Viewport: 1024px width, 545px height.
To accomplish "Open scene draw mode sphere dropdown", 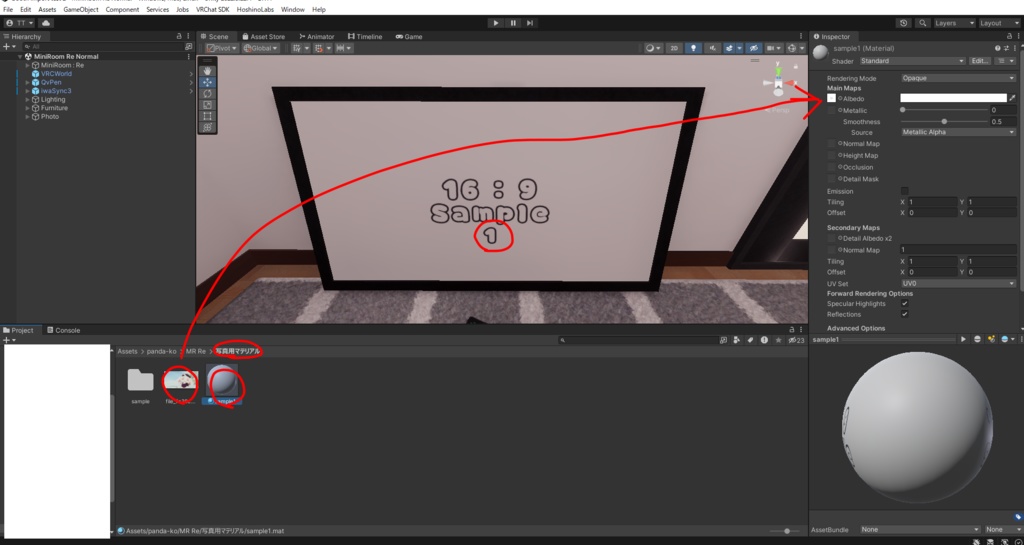I will point(652,48).
